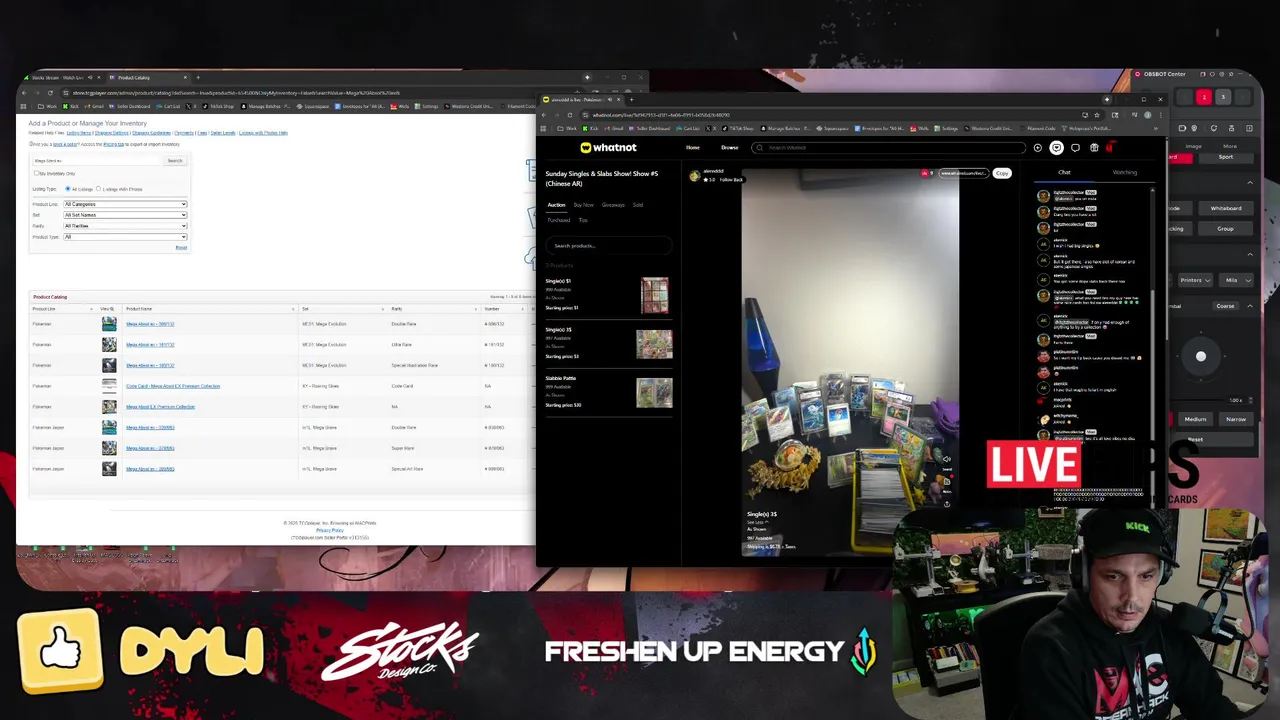Open the Purchased tab on Whatnot
1280x720 pixels.
(x=558, y=220)
